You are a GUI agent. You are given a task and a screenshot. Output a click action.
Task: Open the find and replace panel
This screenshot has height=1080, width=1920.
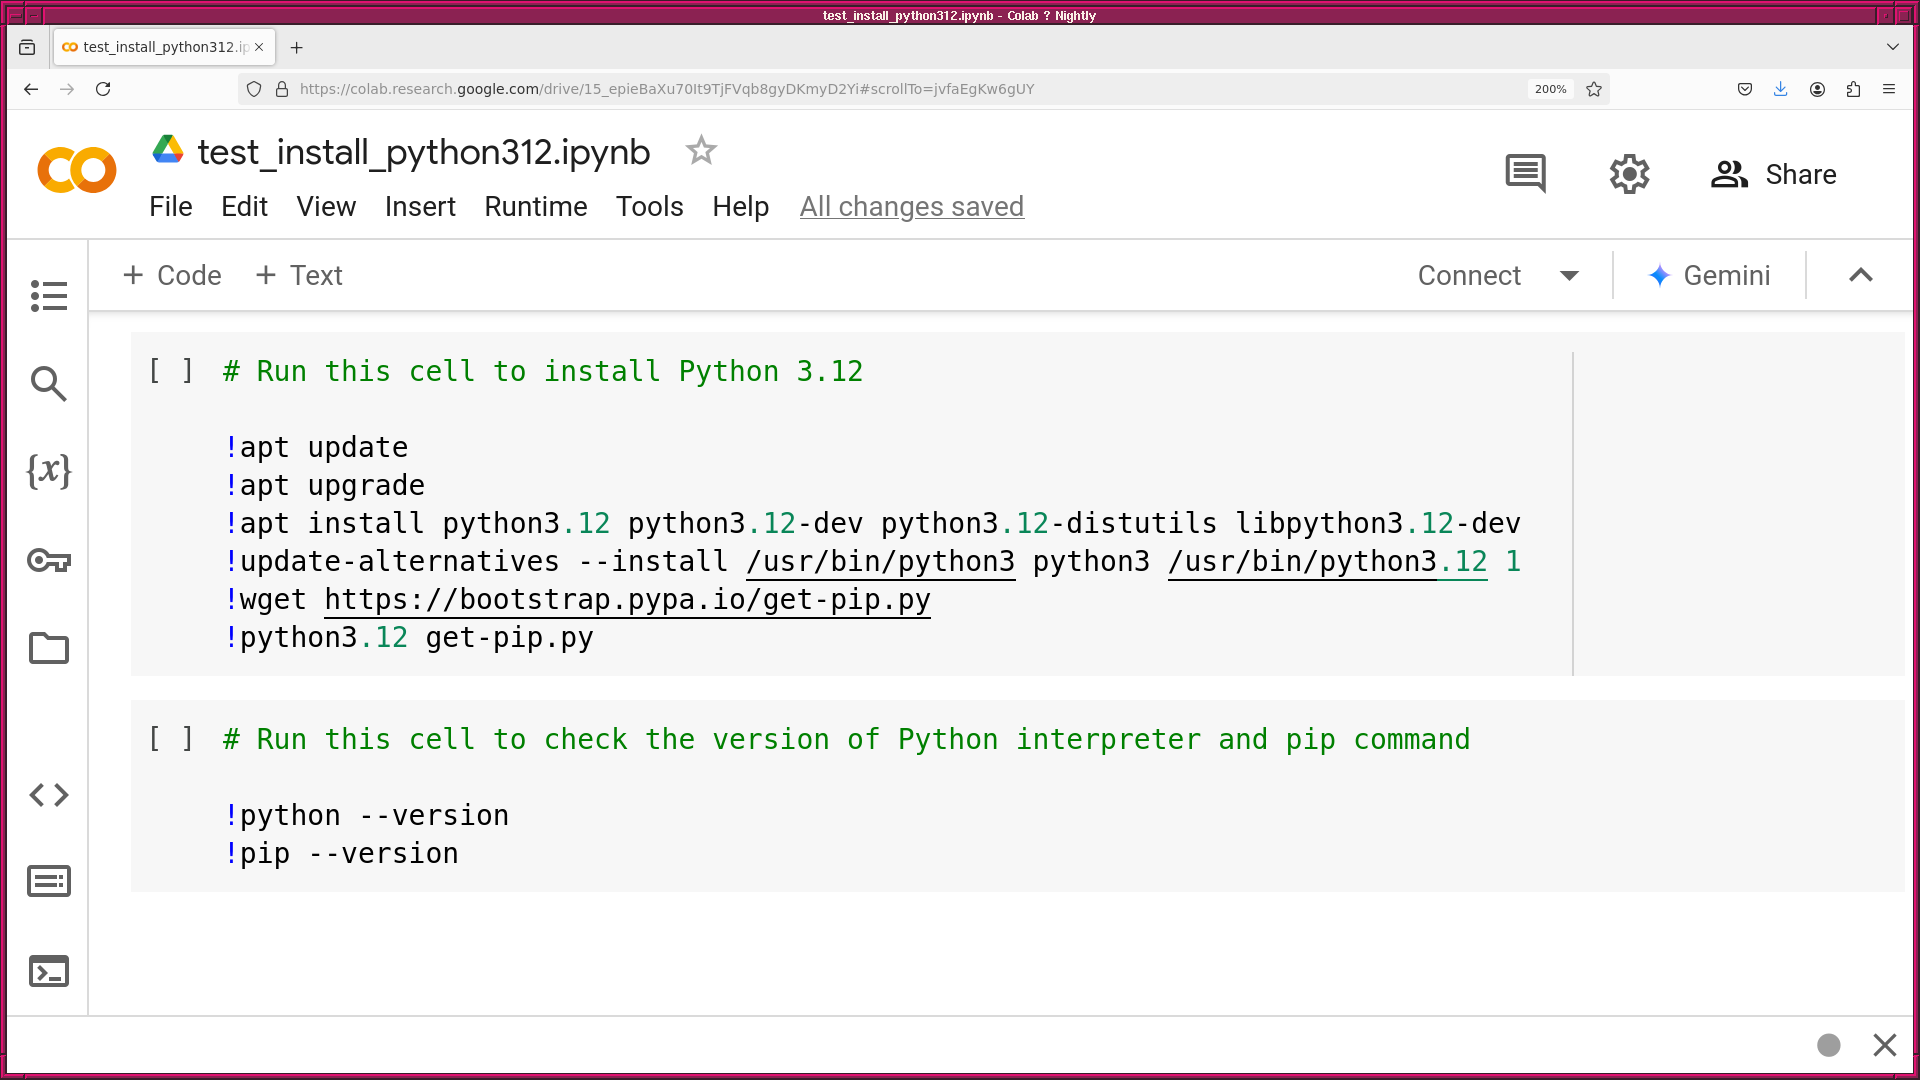(48, 383)
